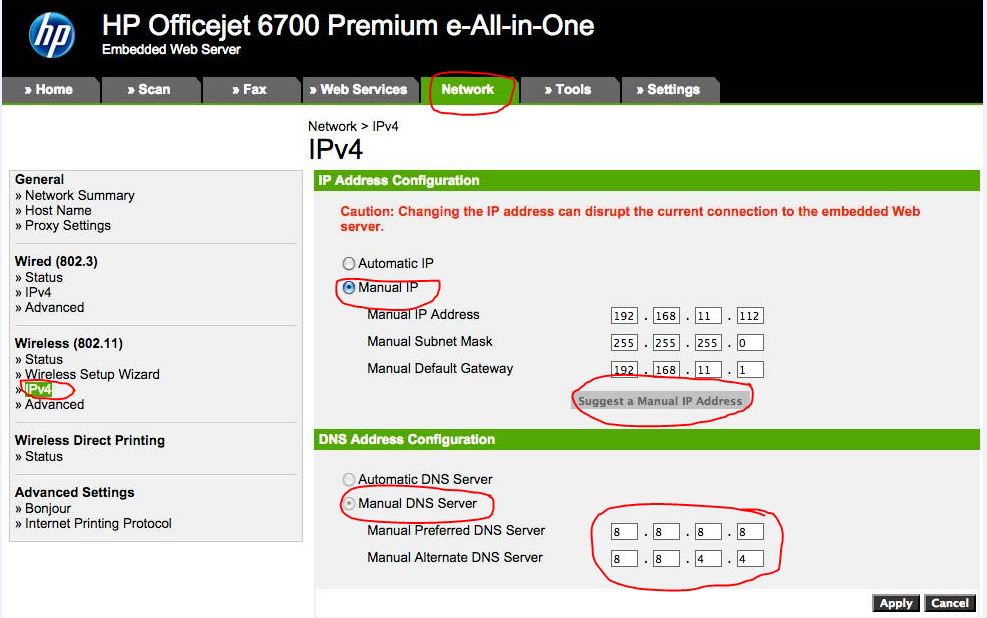Open the Fax tab
987x618 pixels.
(x=250, y=90)
